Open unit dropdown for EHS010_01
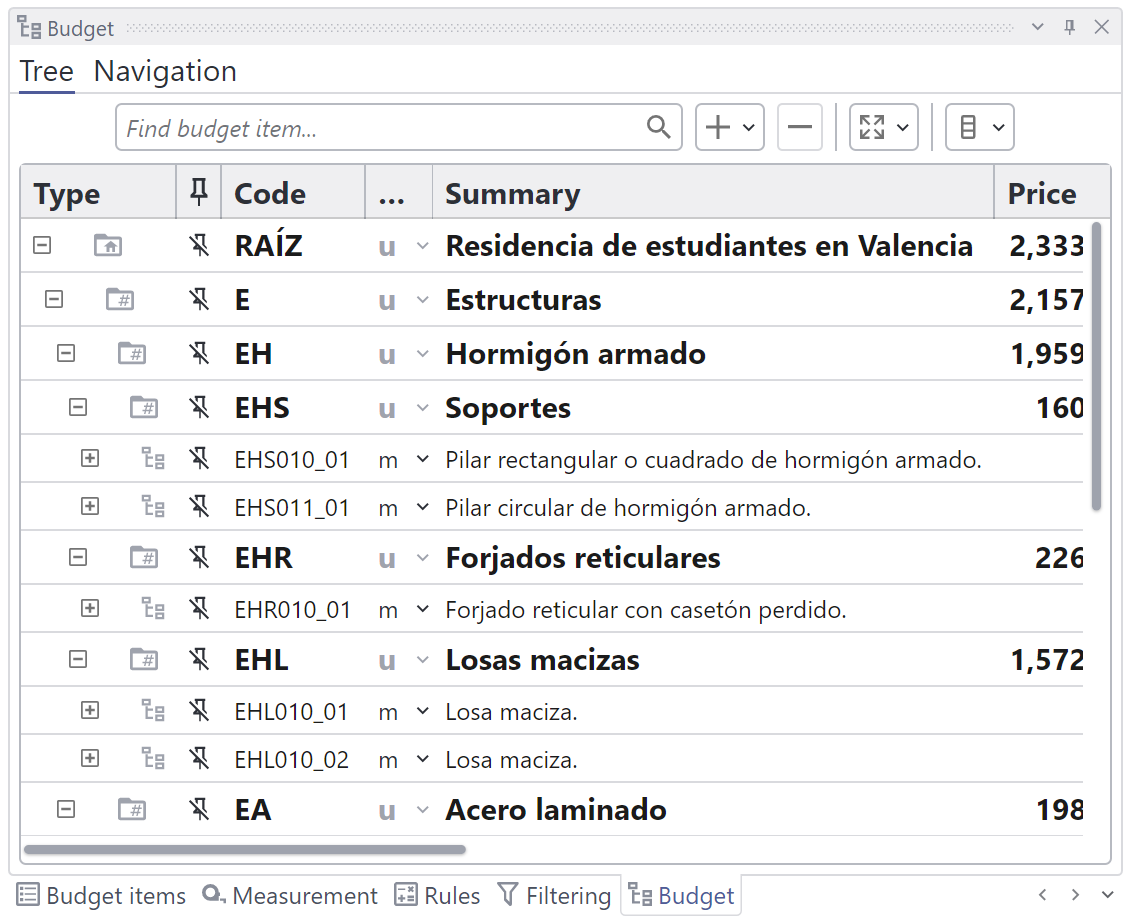This screenshot has width=1127, height=922. [x=423, y=459]
